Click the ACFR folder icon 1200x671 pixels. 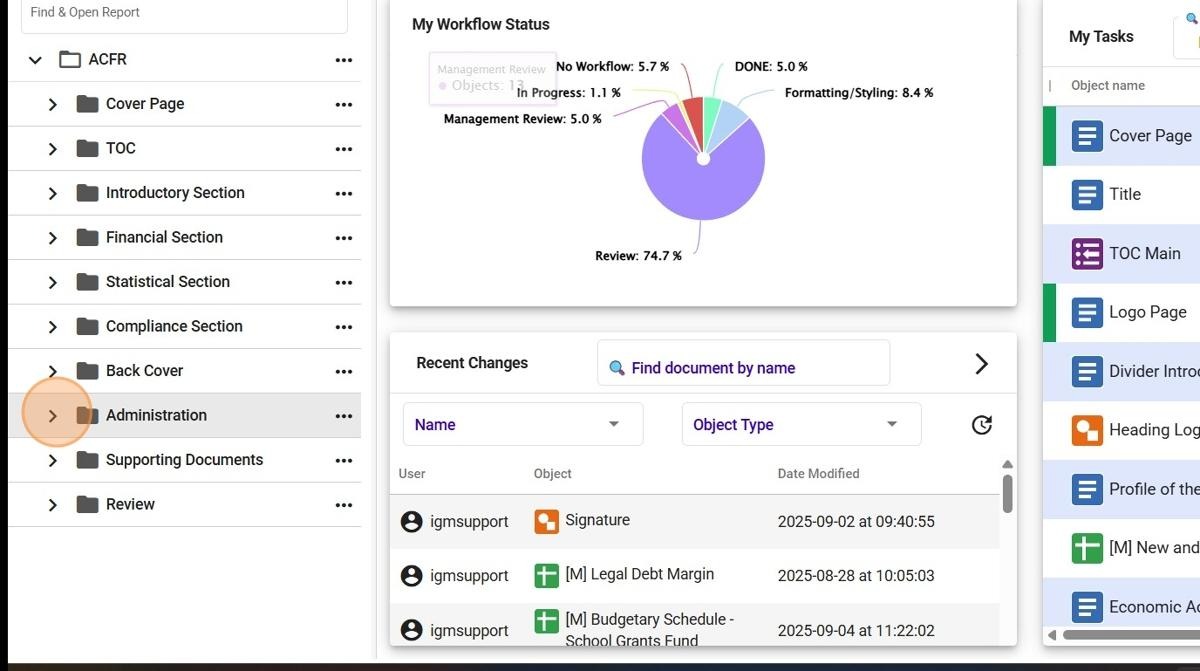click(69, 60)
